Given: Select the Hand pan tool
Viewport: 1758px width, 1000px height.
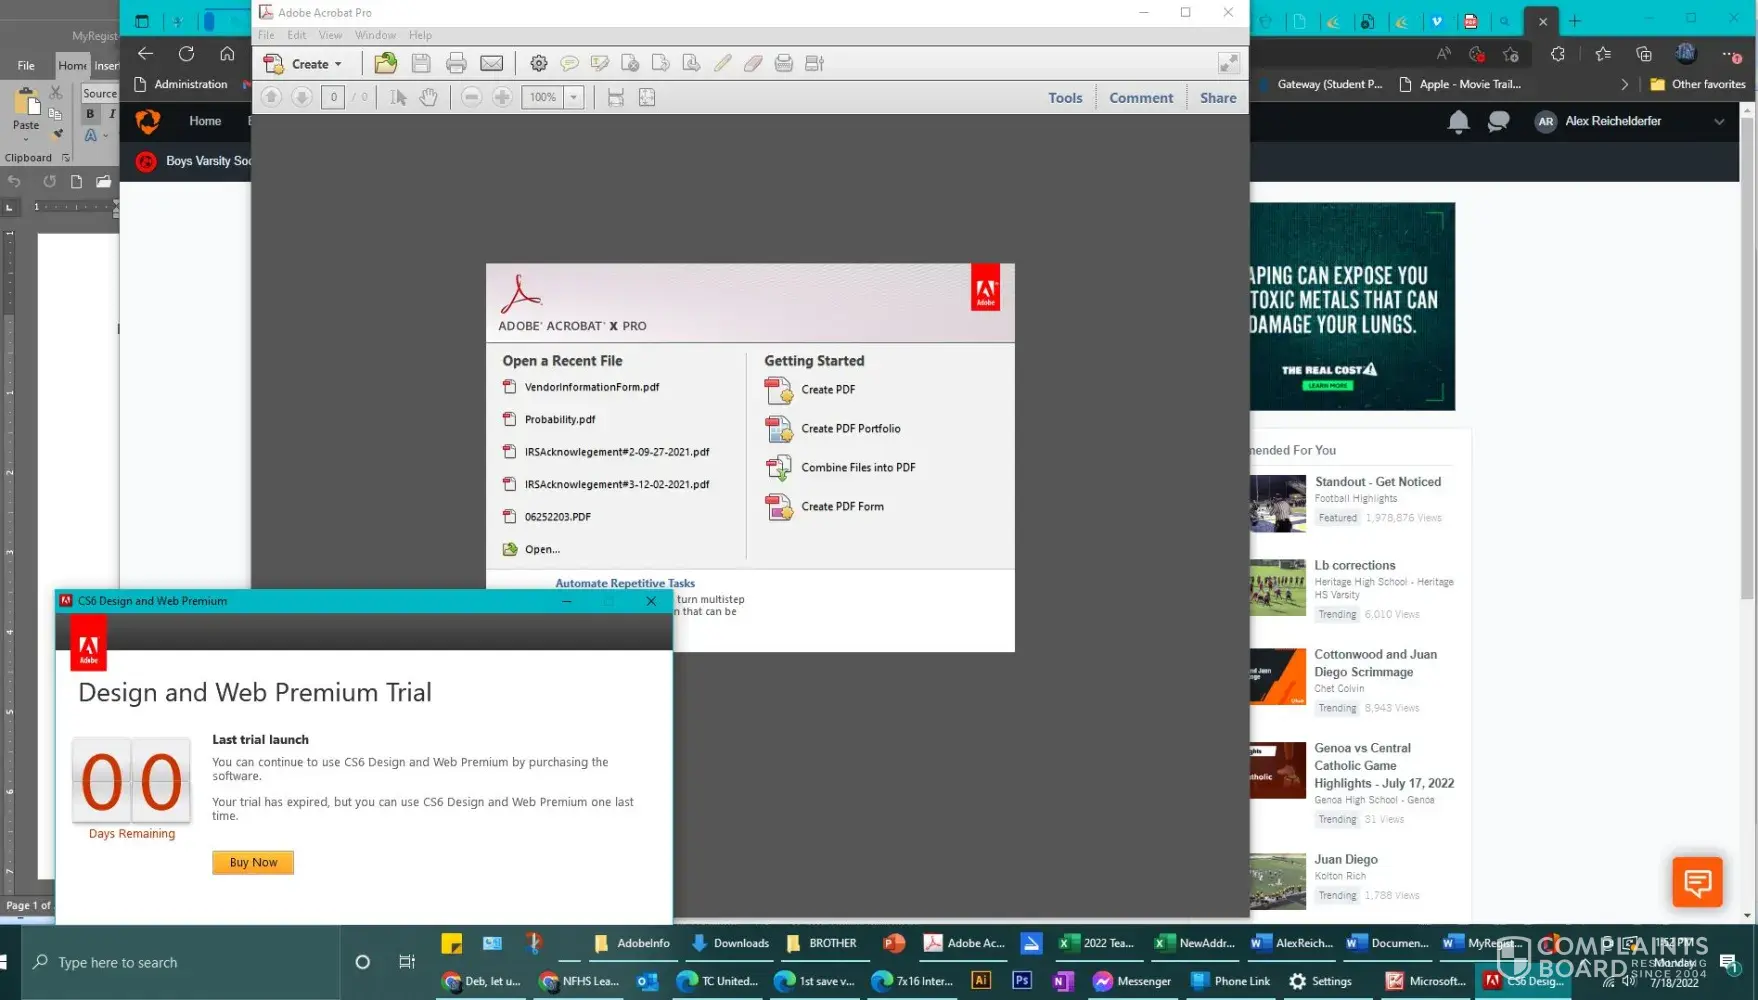Looking at the screenshot, I should tap(428, 97).
